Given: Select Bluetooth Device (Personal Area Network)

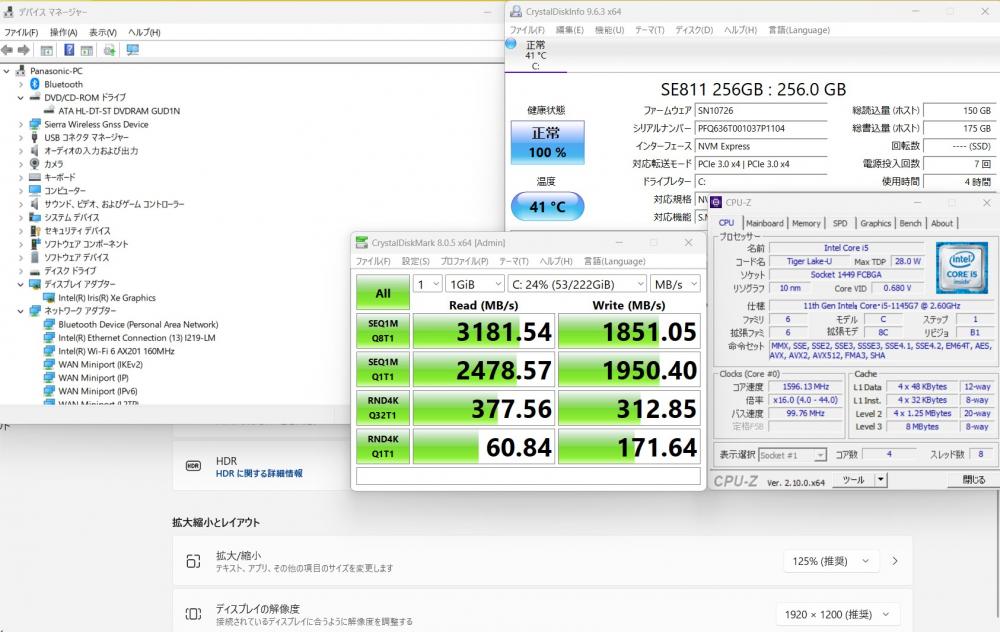Looking at the screenshot, I should click(138, 325).
